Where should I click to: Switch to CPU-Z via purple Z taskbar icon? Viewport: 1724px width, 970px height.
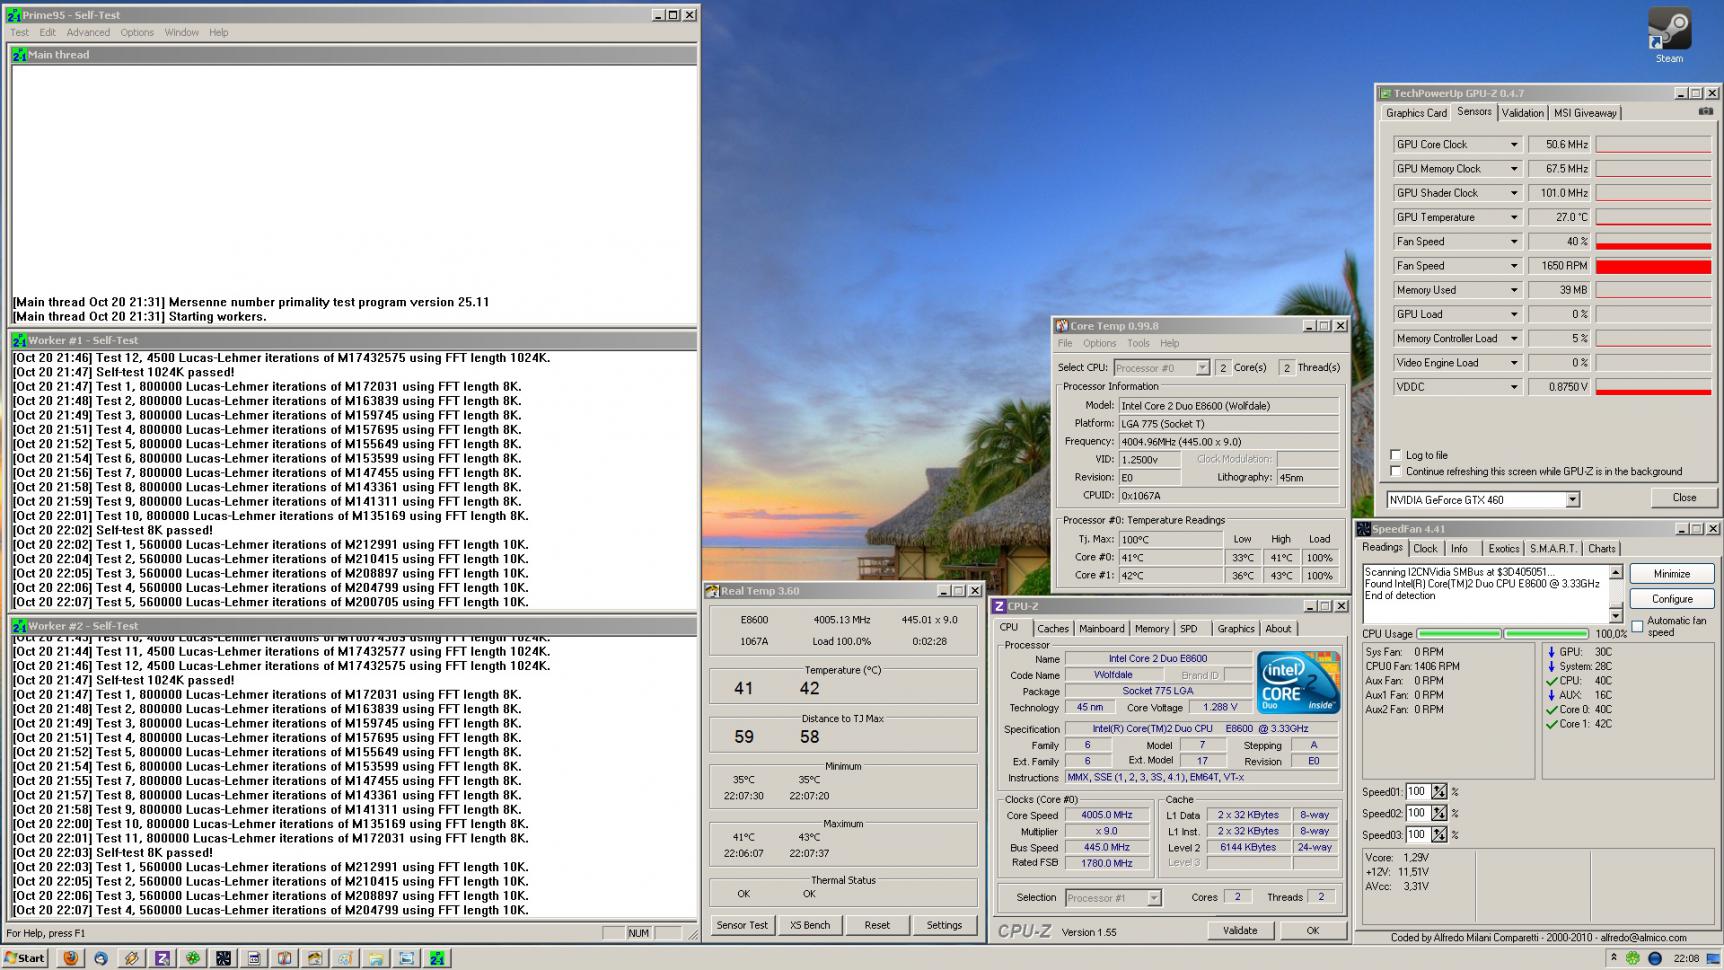click(162, 958)
